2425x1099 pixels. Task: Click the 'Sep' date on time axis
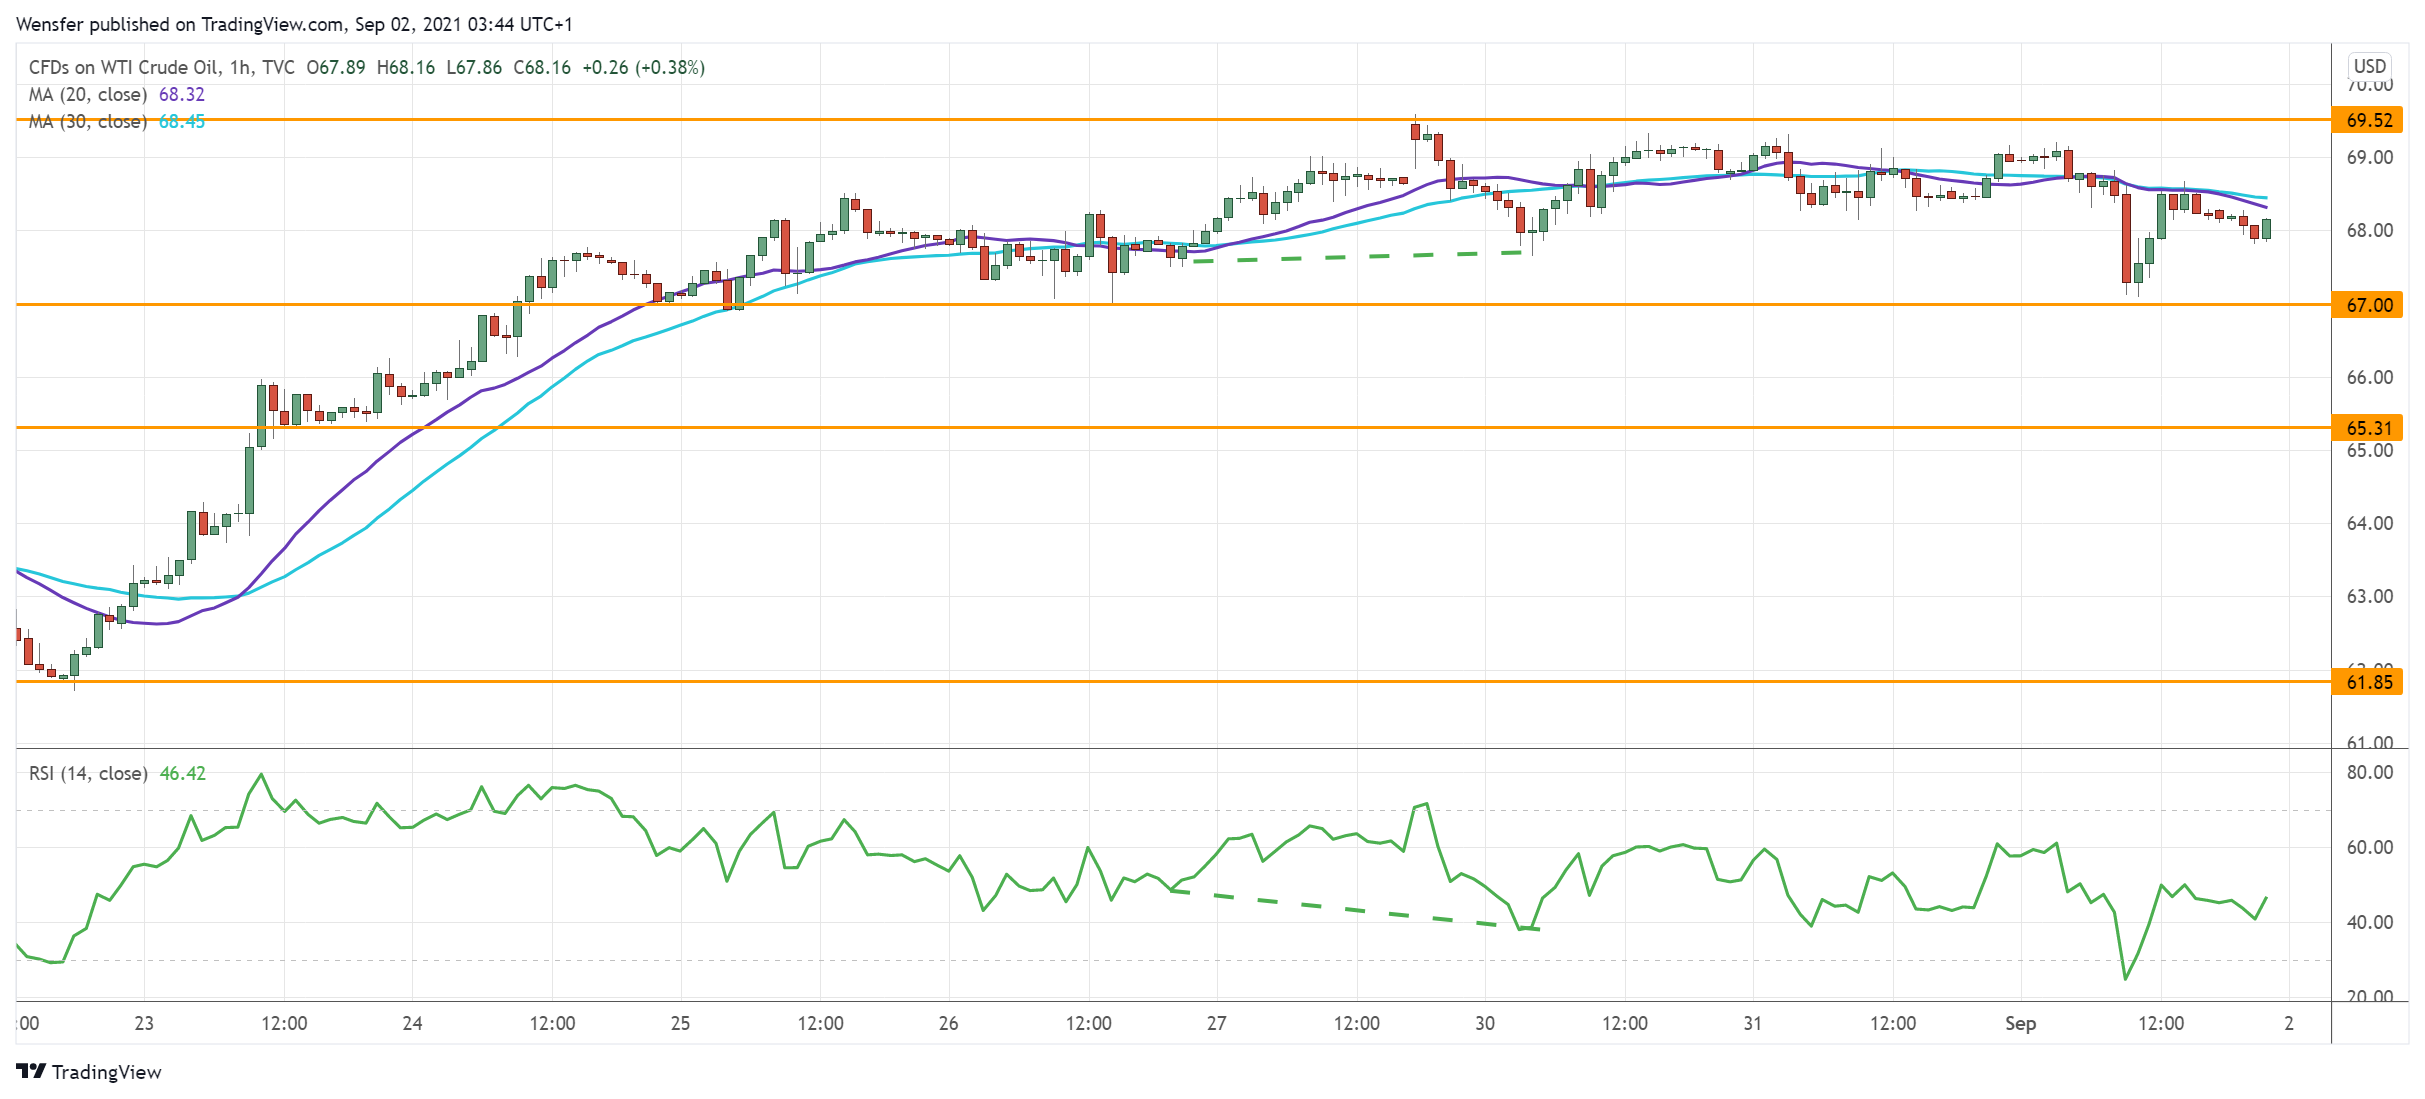tap(2020, 1023)
